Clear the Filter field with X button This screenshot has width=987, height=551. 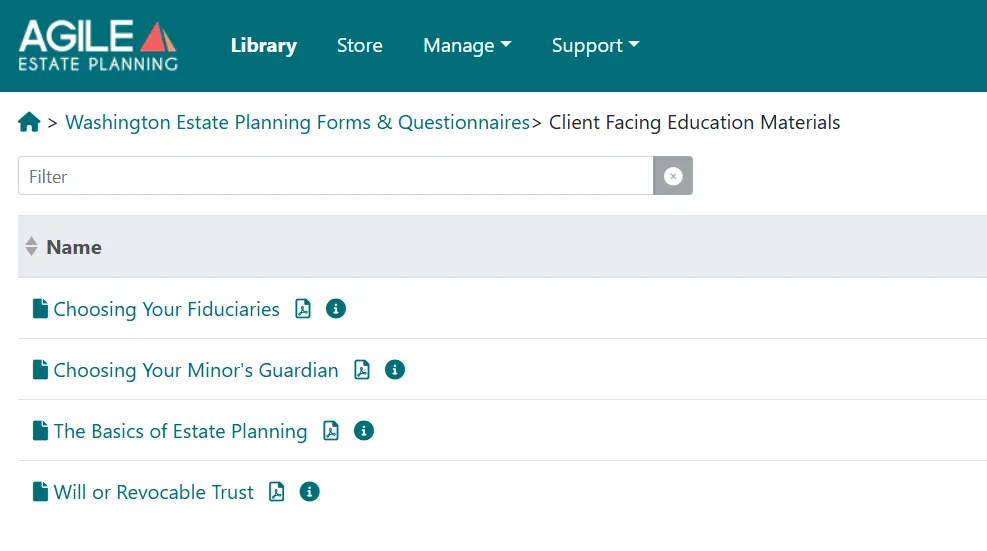point(673,176)
